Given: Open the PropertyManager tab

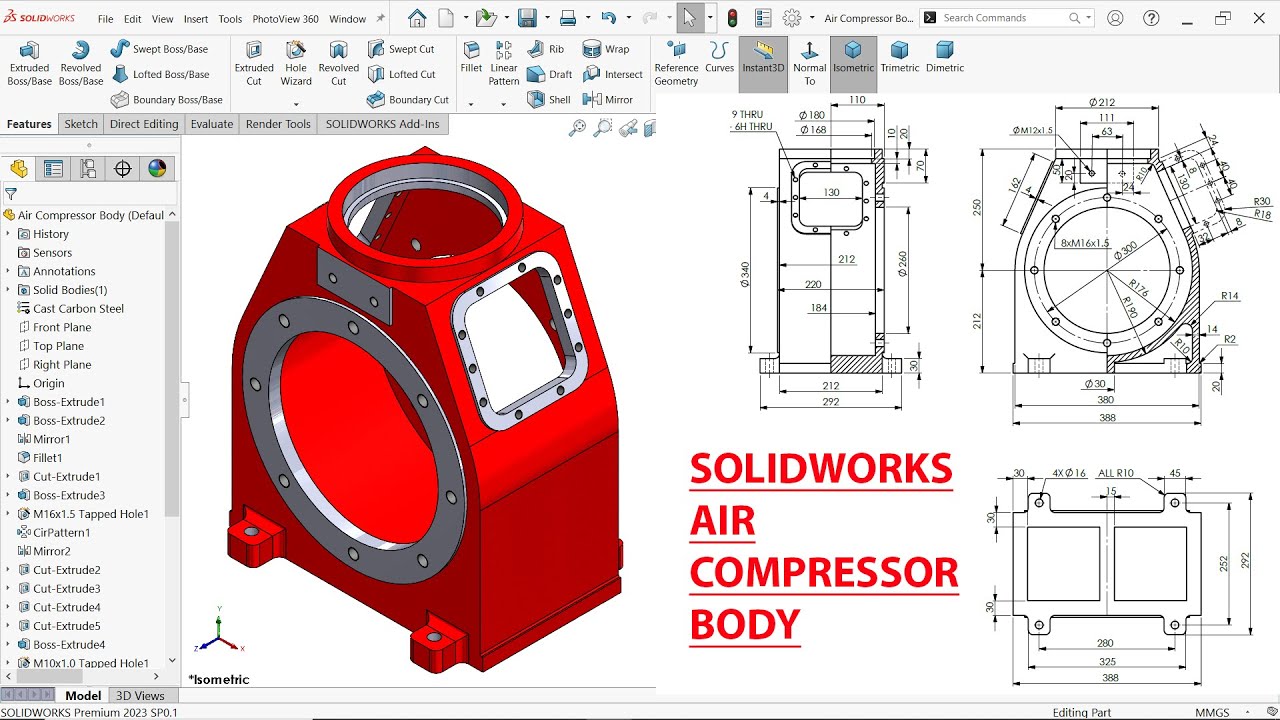Looking at the screenshot, I should tap(53, 169).
